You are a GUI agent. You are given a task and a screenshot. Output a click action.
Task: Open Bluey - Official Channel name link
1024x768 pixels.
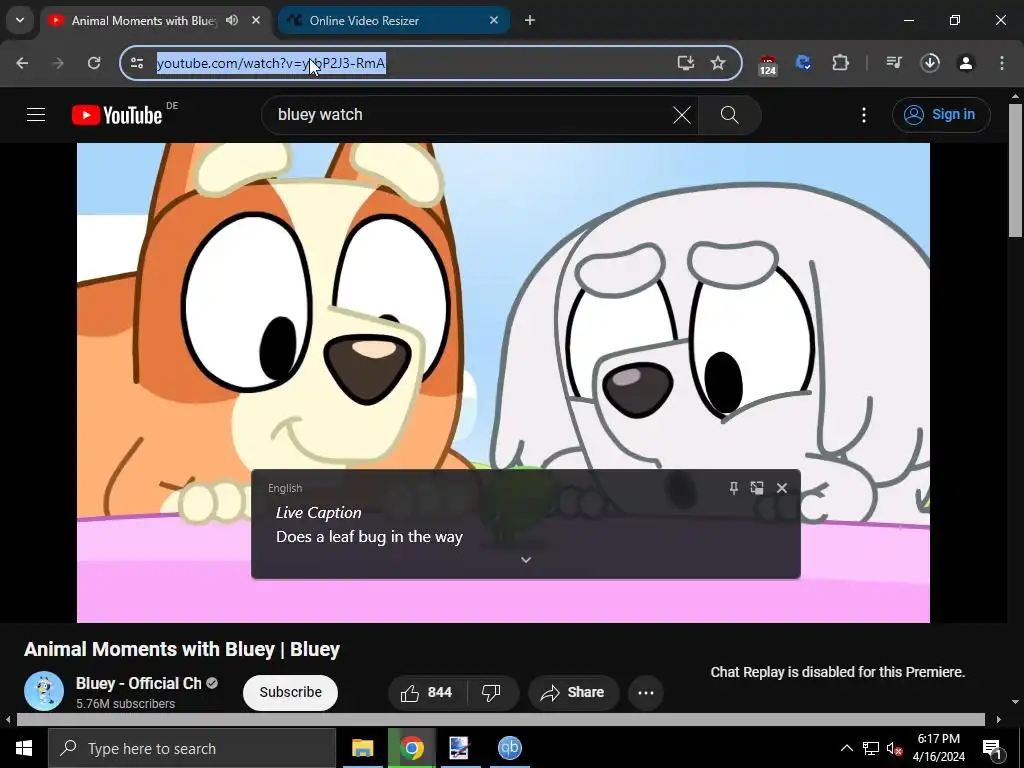pyautogui.click(x=138, y=683)
